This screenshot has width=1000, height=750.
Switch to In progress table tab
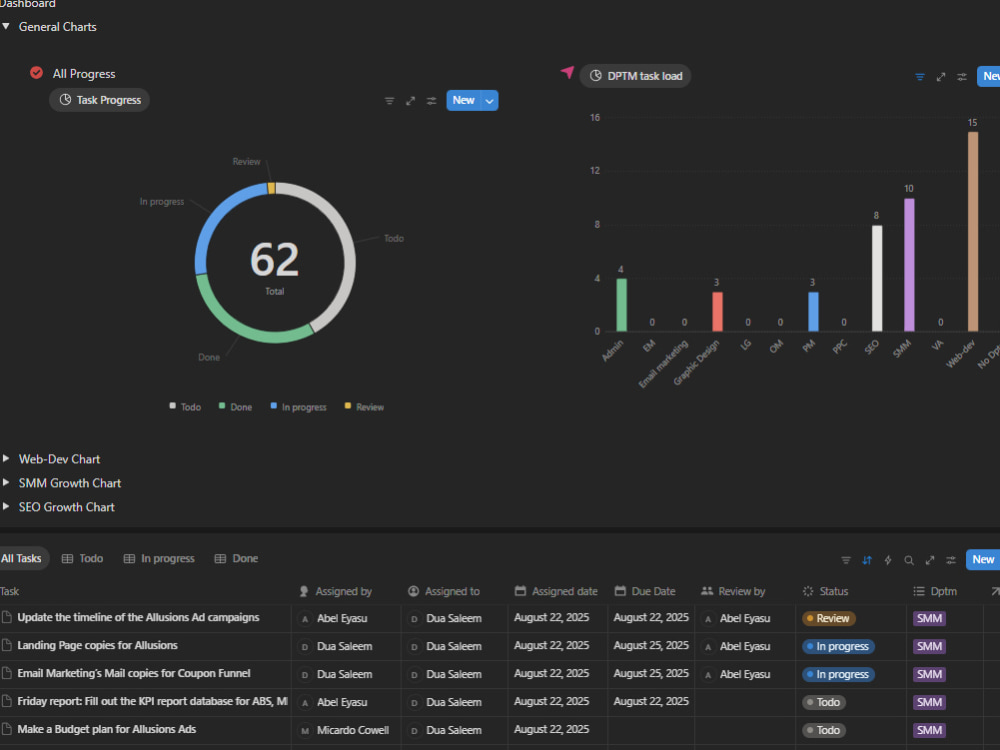pos(159,559)
